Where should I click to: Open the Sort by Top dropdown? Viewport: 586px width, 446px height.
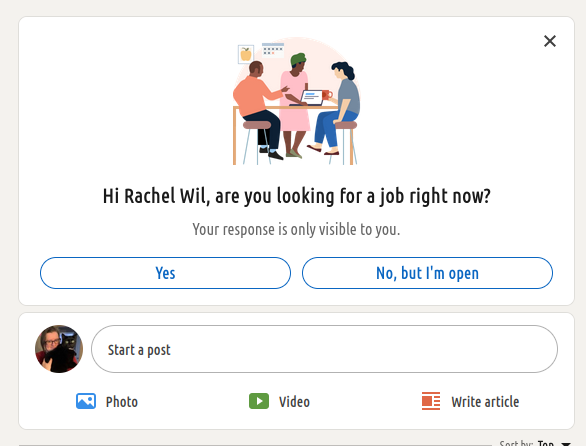click(x=535, y=443)
